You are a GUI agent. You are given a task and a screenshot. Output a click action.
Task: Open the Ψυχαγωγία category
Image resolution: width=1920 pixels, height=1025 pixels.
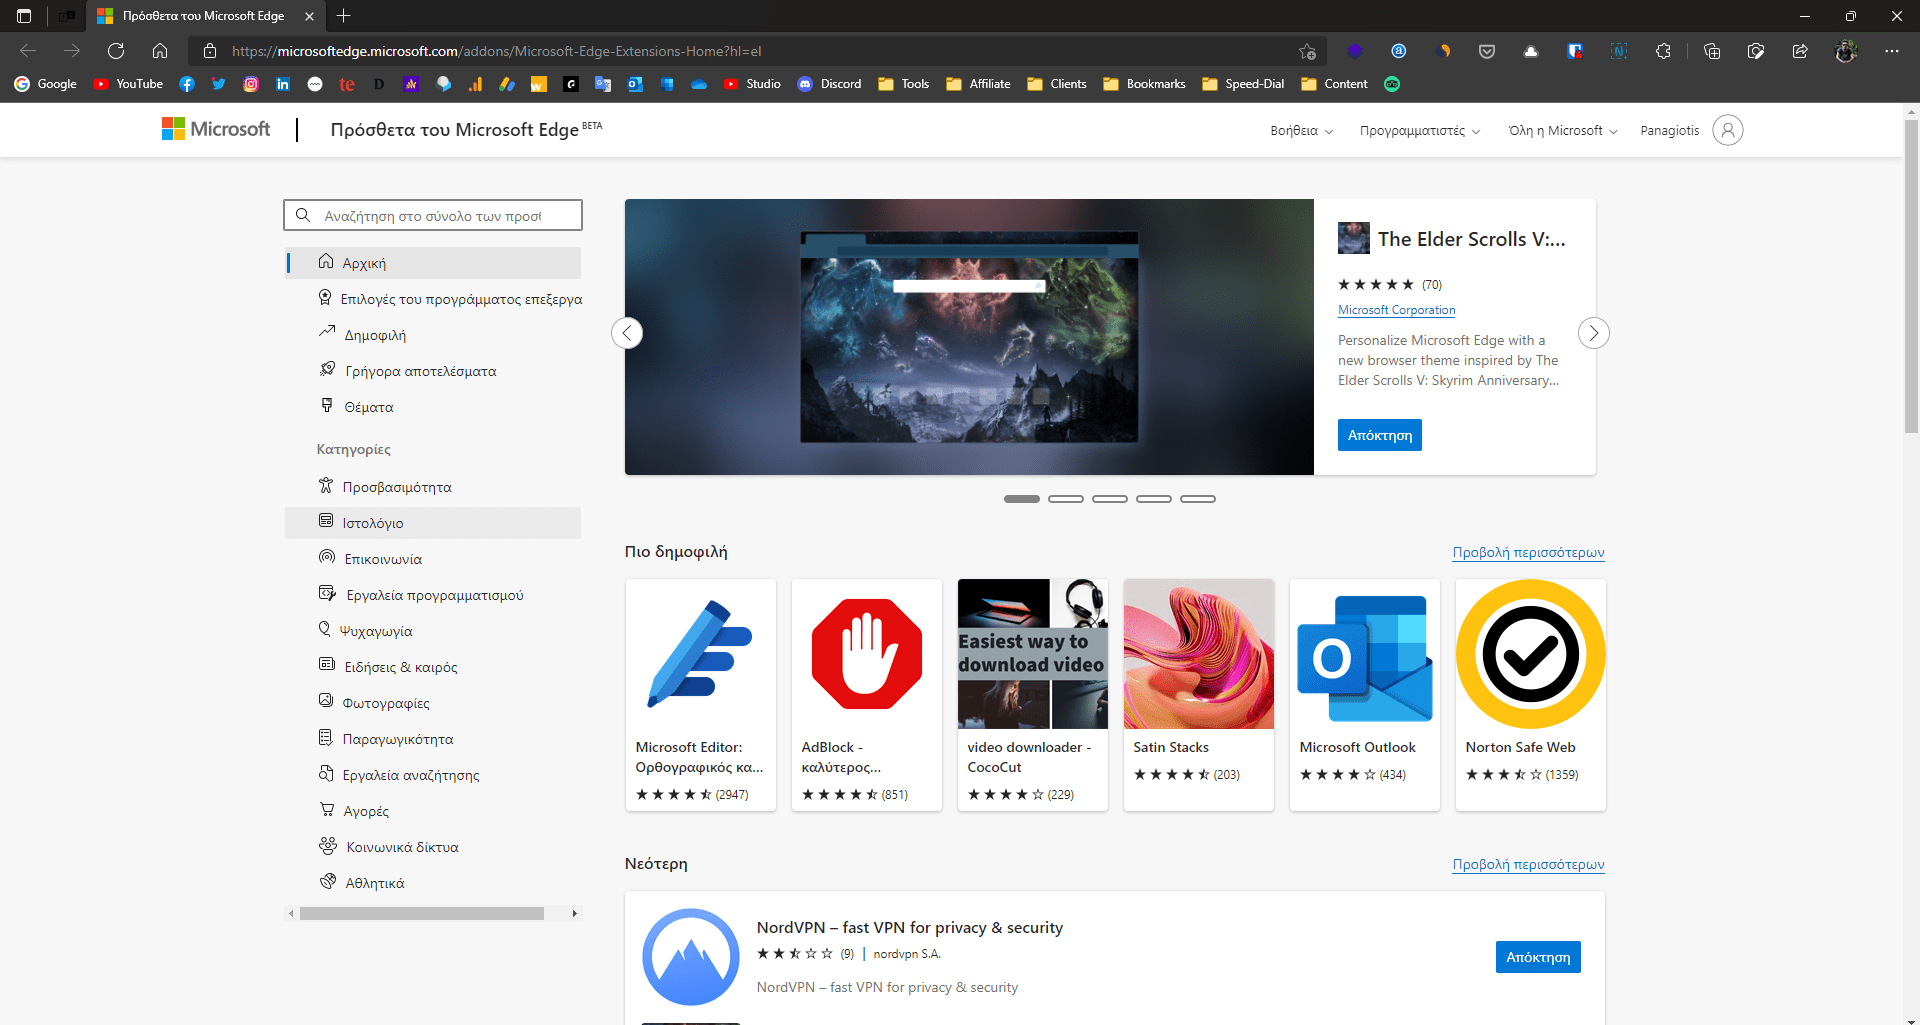[377, 631]
